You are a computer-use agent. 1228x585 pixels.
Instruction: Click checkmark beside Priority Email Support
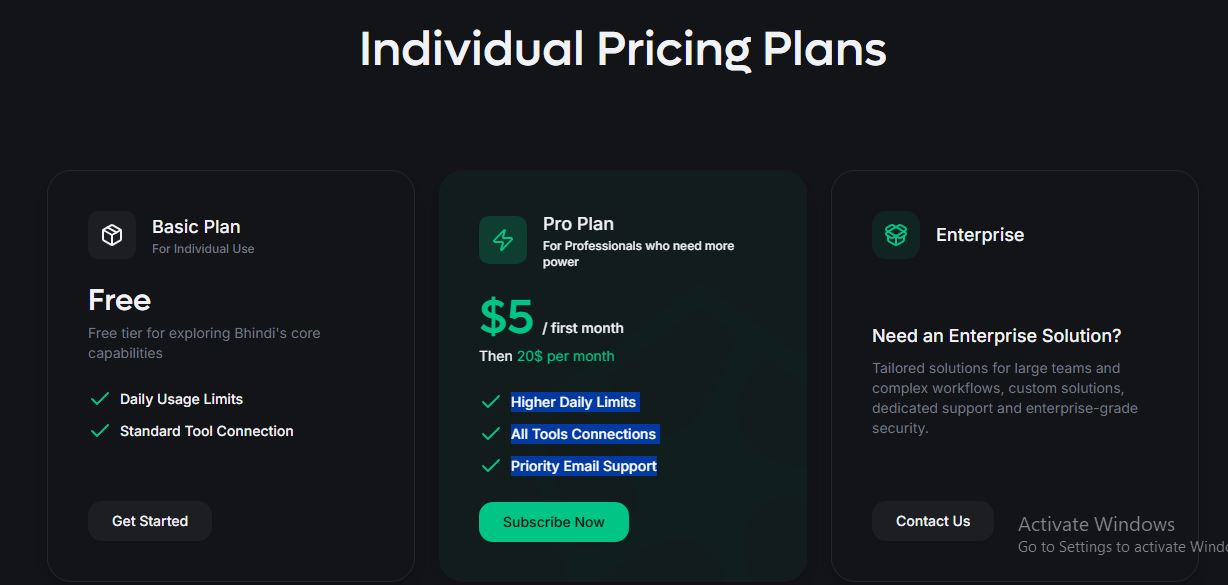tap(491, 466)
